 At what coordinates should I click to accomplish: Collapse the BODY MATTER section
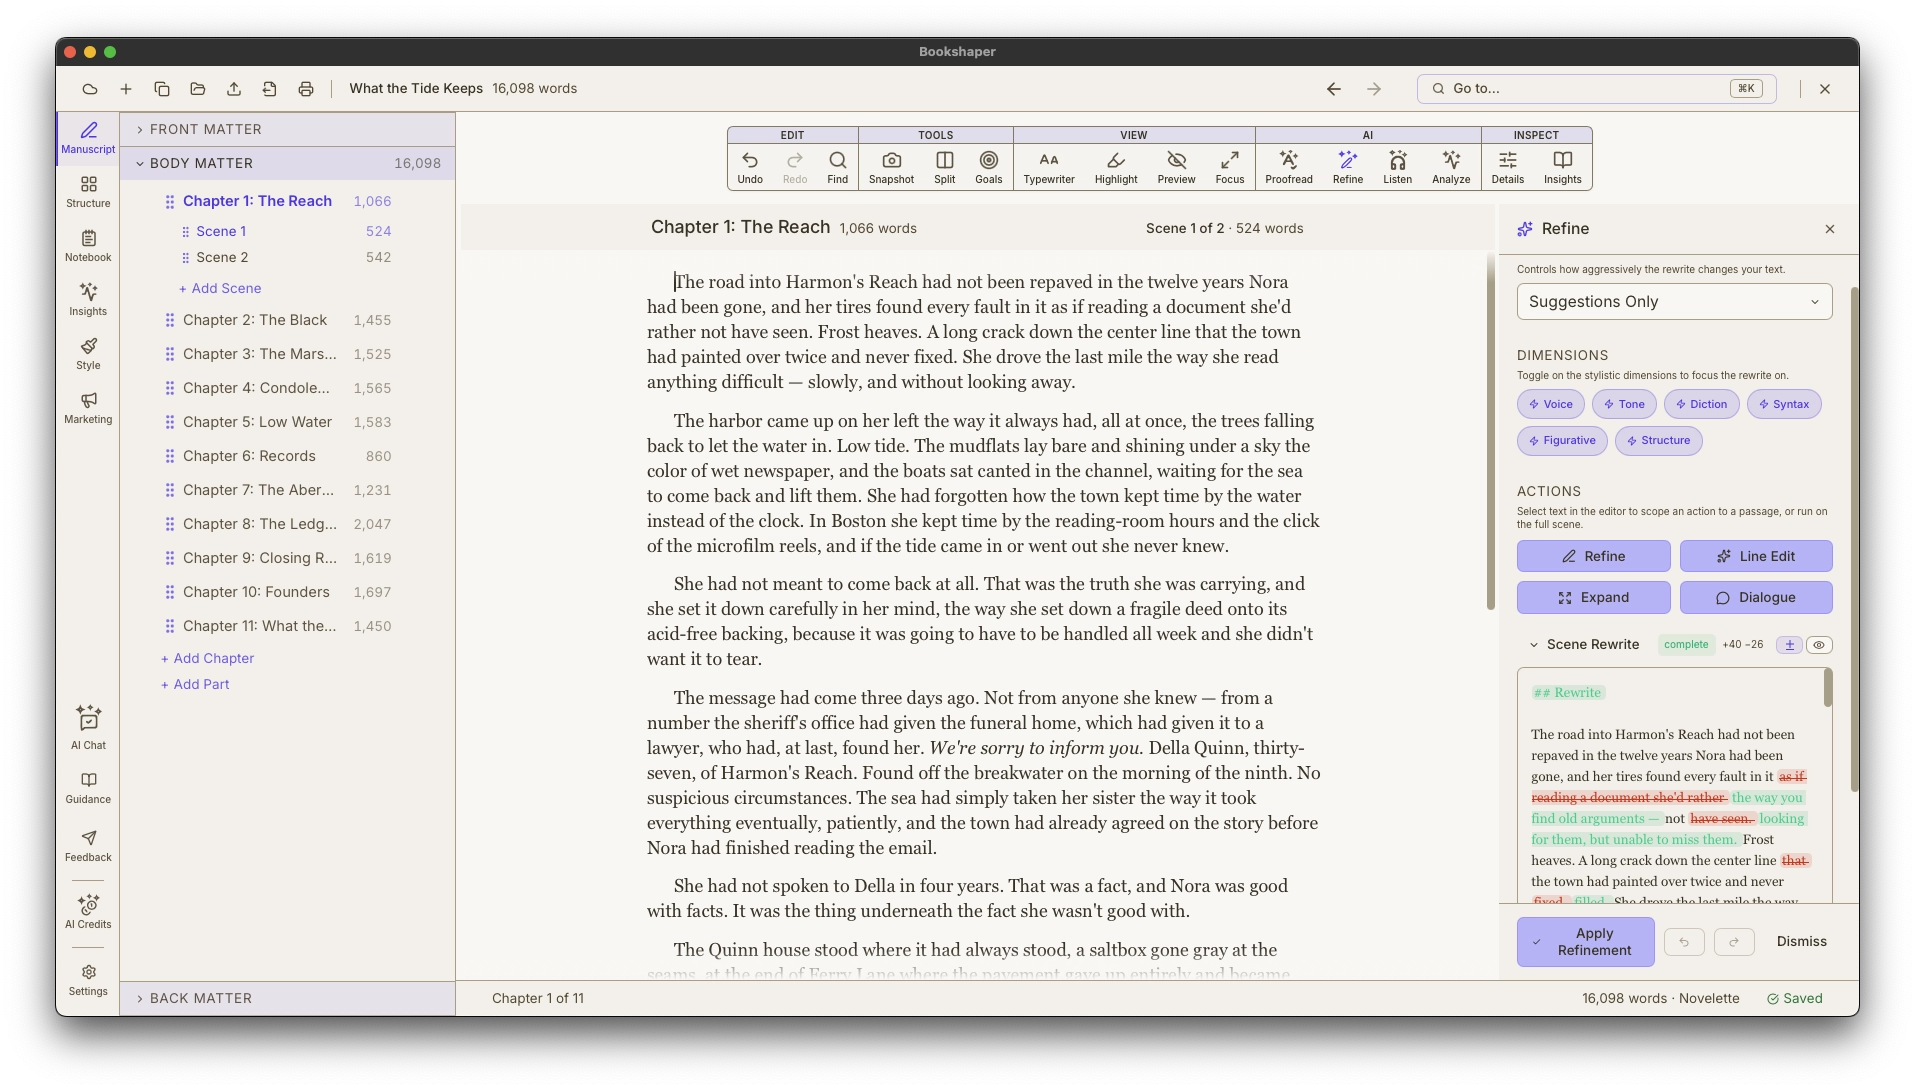pos(288,163)
